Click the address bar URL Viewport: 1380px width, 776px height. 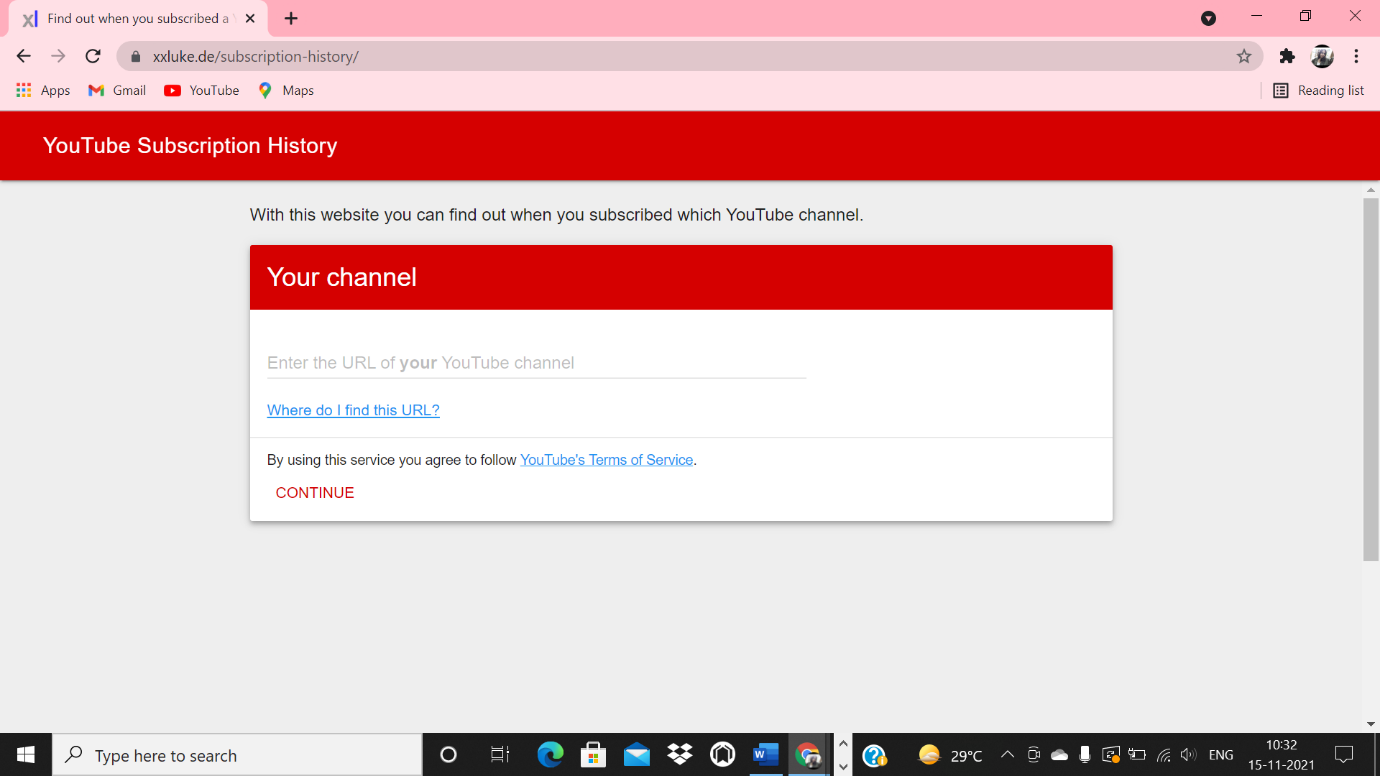tap(255, 57)
